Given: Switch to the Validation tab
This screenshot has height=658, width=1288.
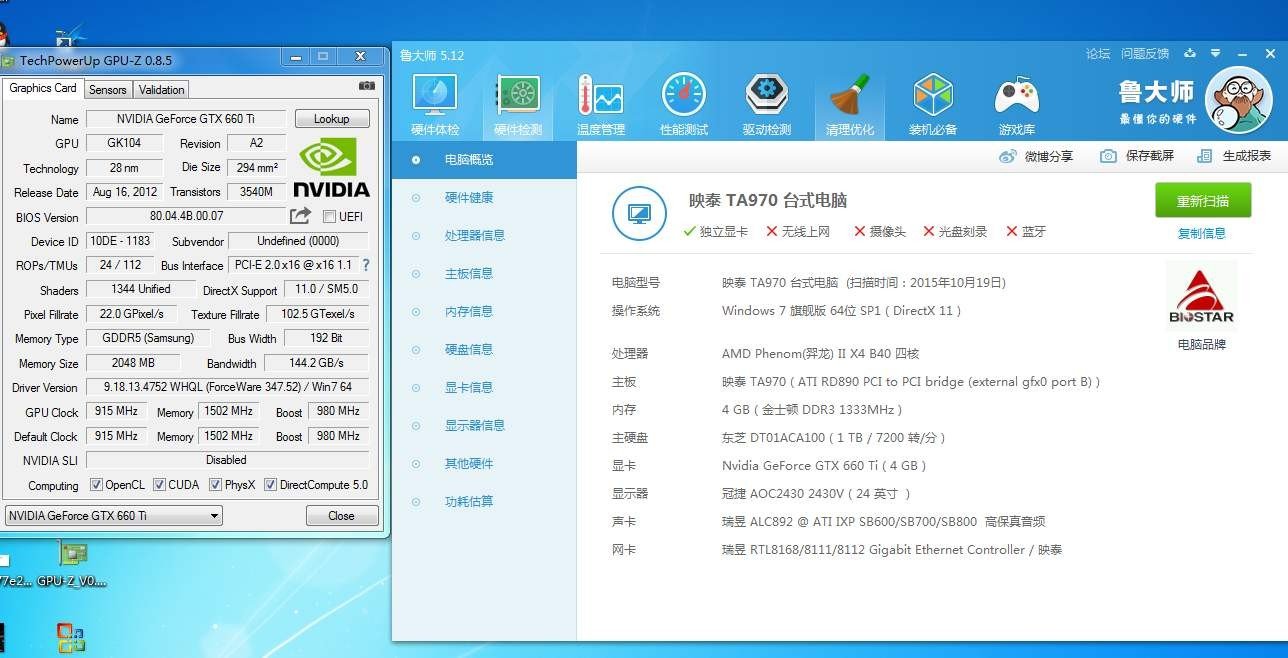Looking at the screenshot, I should tap(163, 89).
